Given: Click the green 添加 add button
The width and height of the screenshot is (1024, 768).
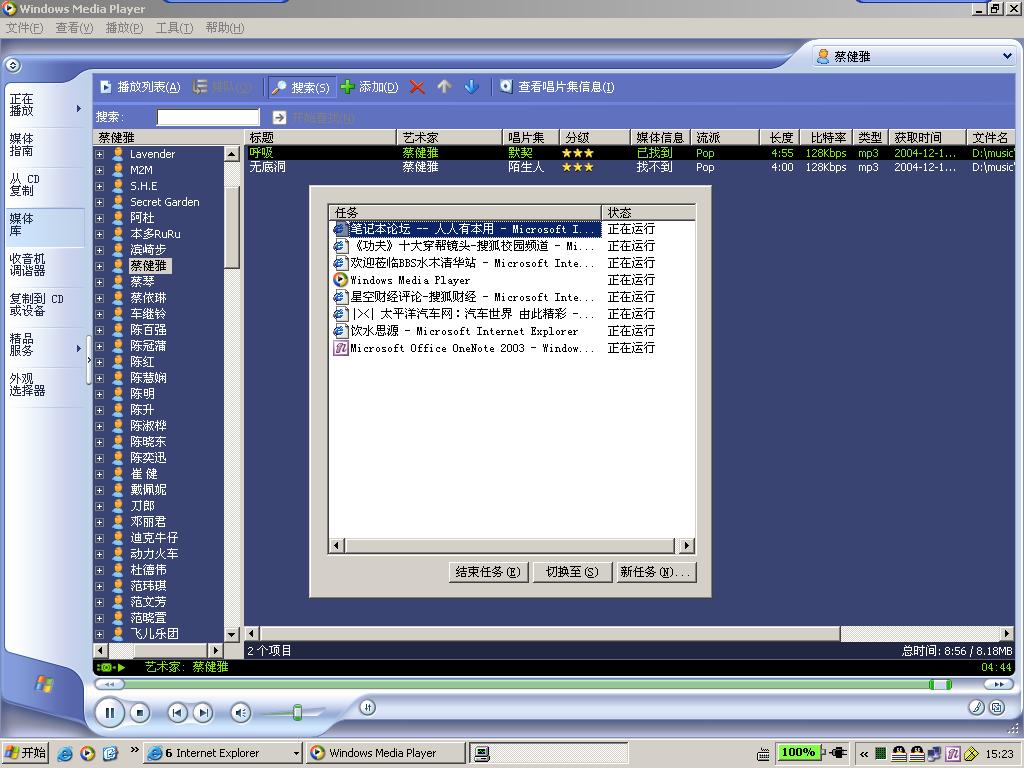Looking at the screenshot, I should click(370, 87).
